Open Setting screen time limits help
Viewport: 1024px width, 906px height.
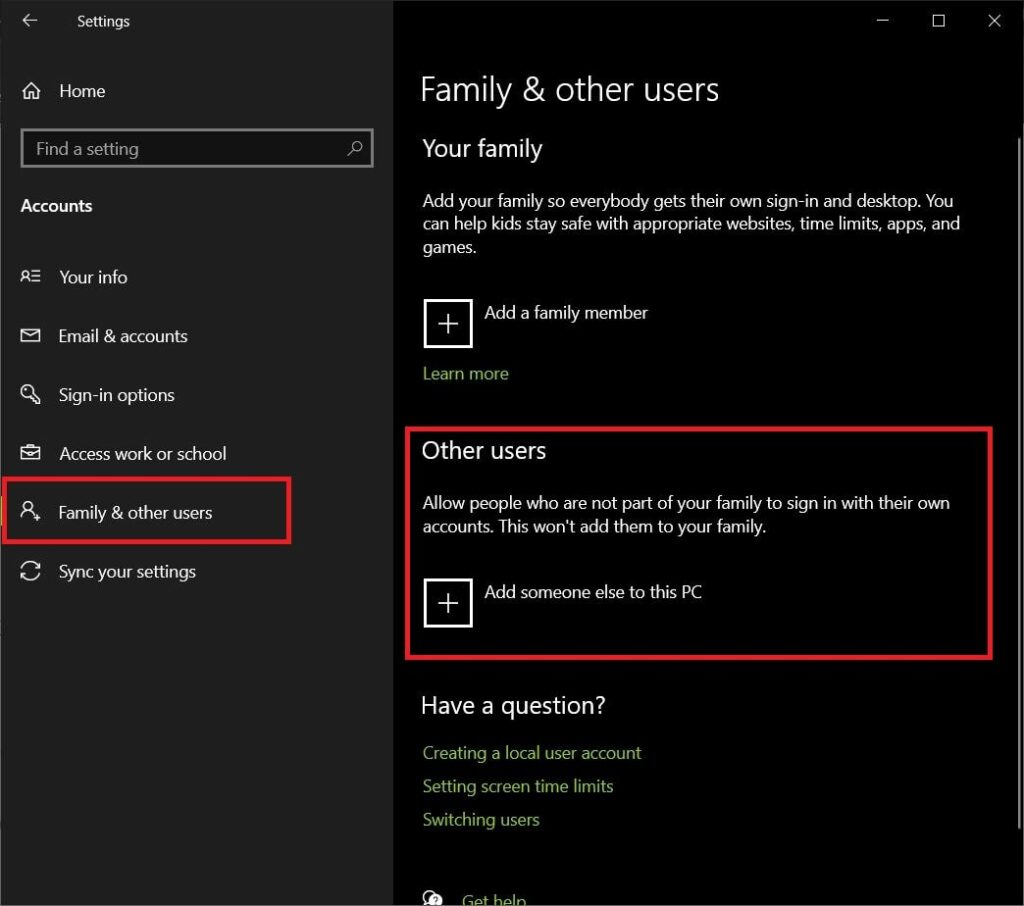click(x=518, y=786)
